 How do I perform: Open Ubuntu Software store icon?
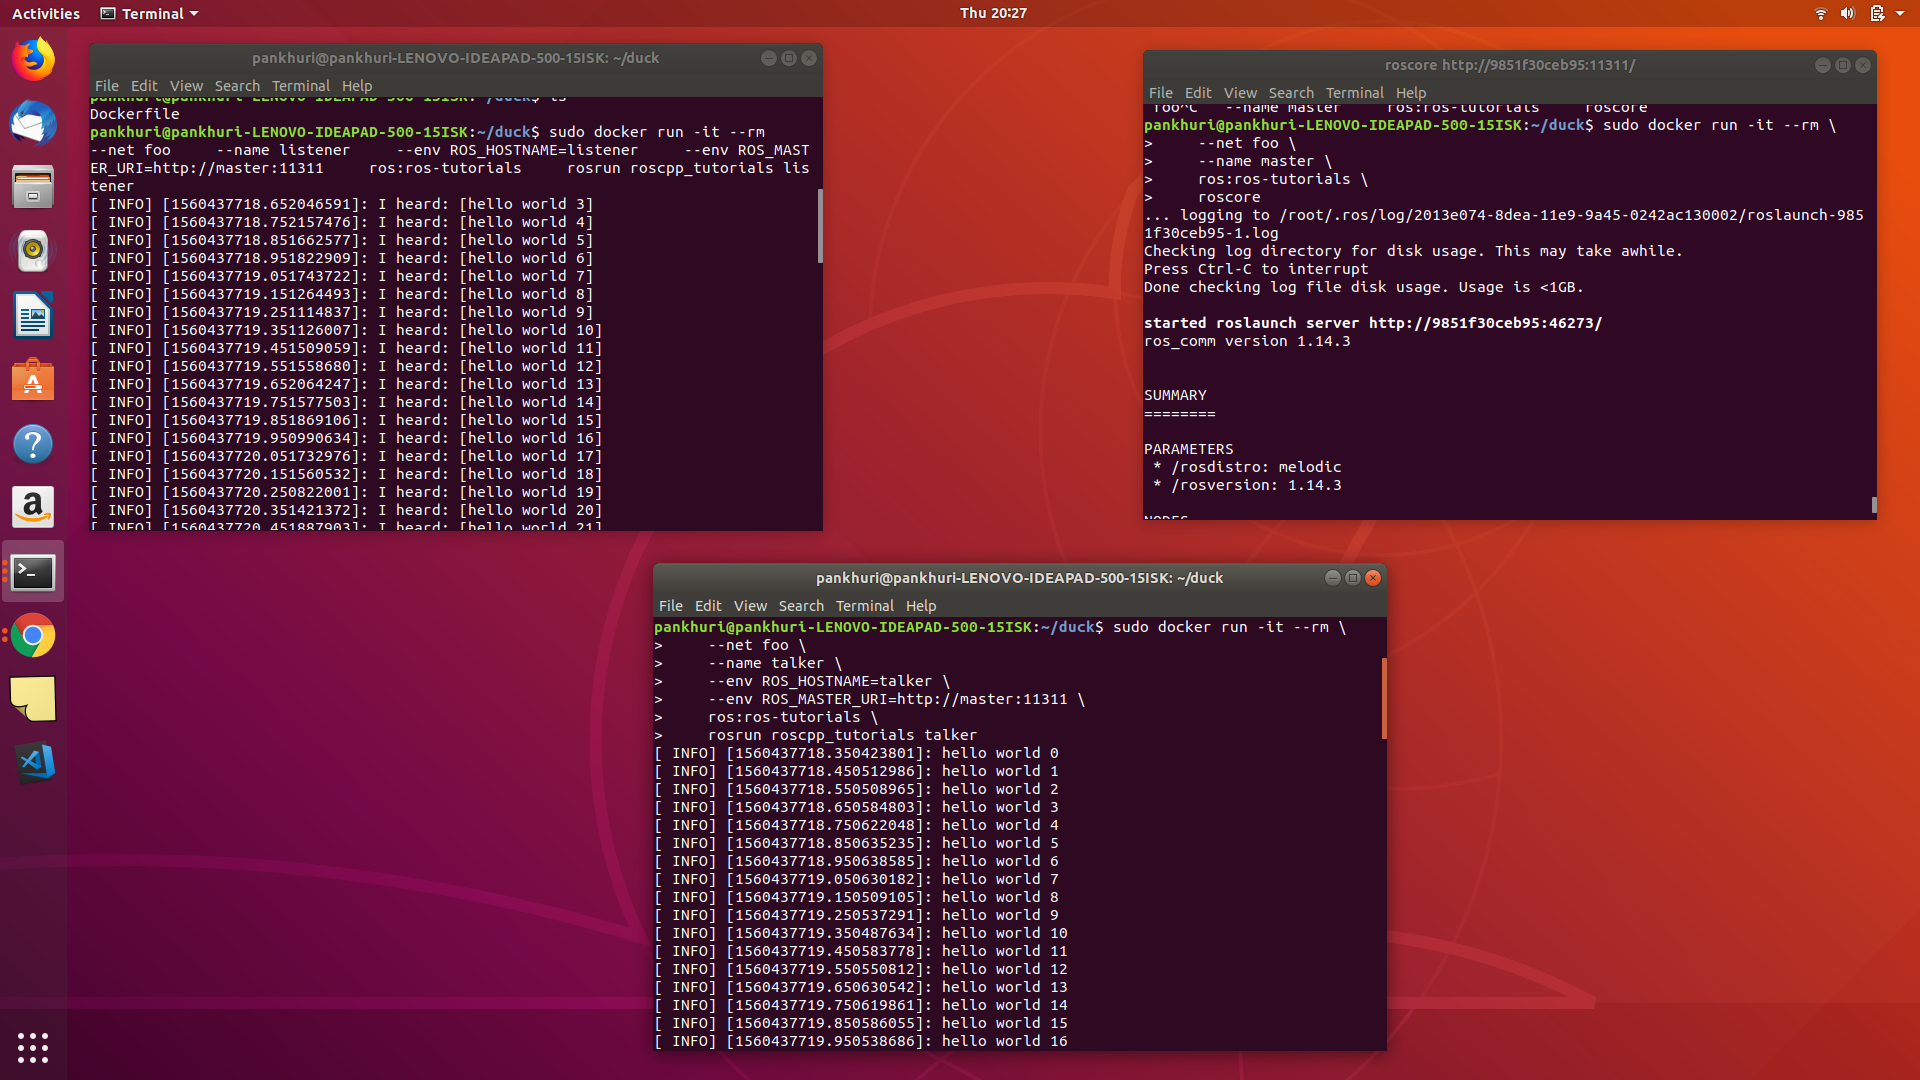tap(33, 380)
